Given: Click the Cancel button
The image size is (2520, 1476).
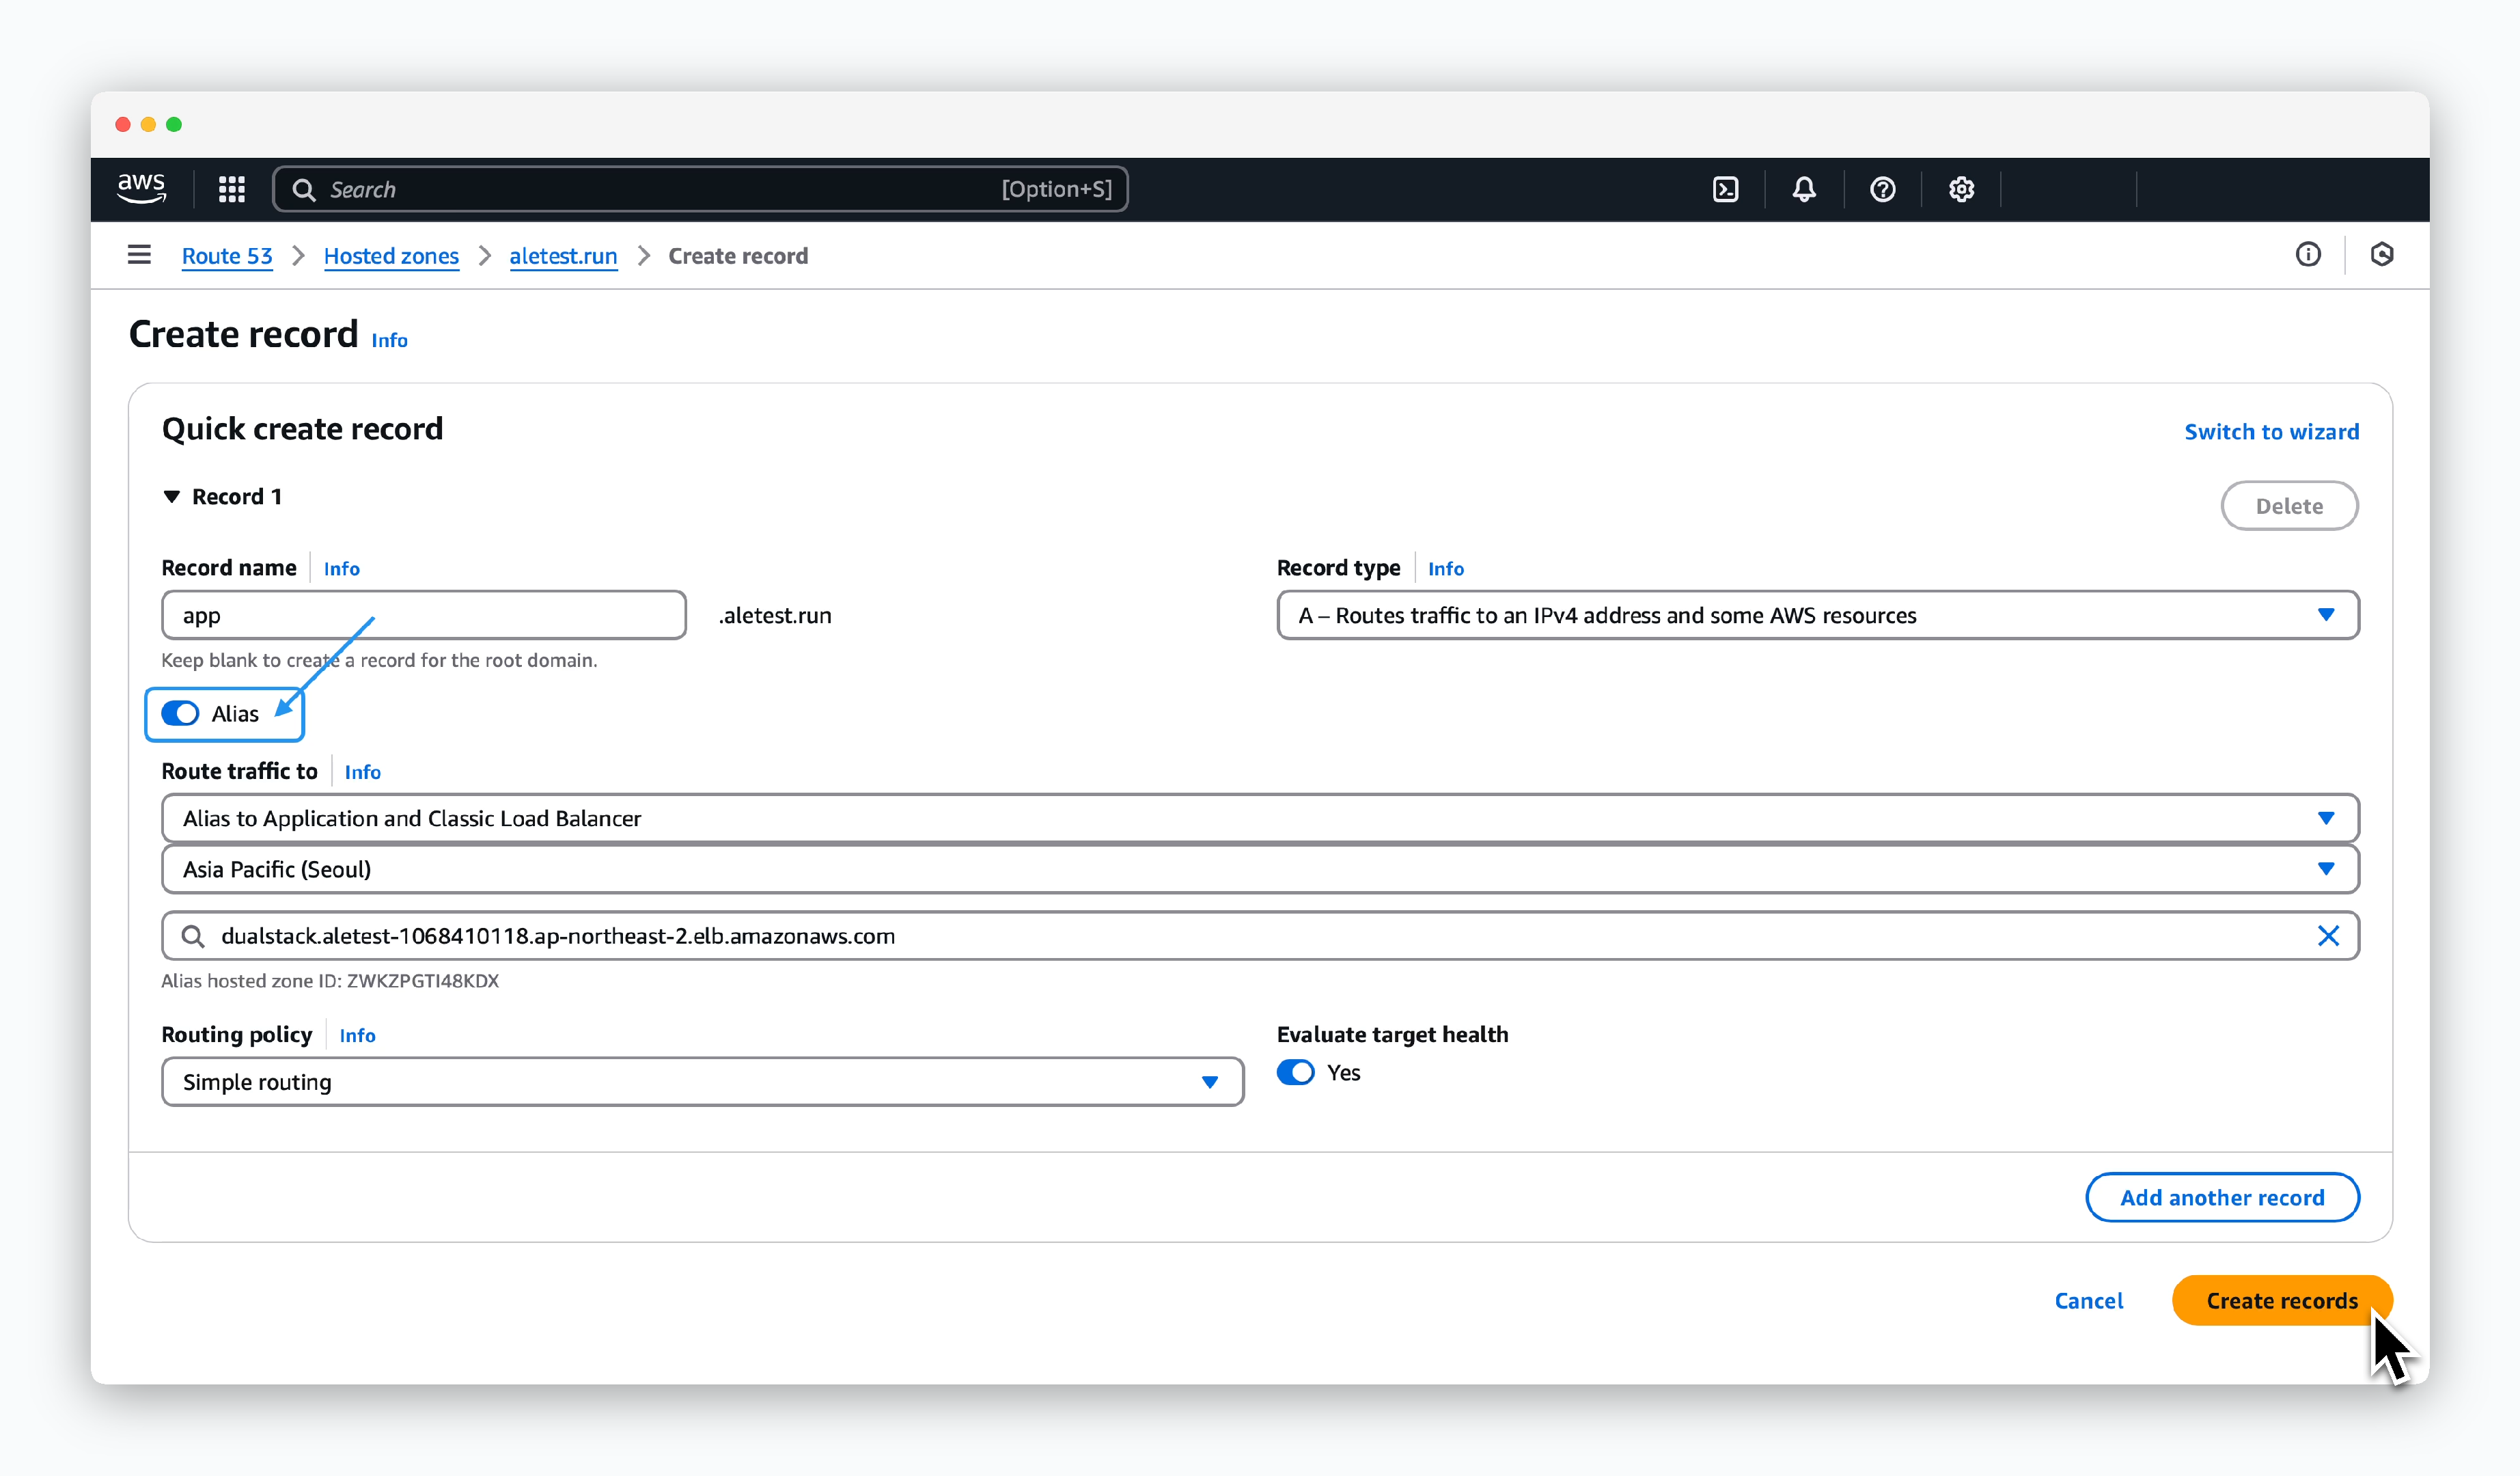Looking at the screenshot, I should pyautogui.click(x=2088, y=1301).
